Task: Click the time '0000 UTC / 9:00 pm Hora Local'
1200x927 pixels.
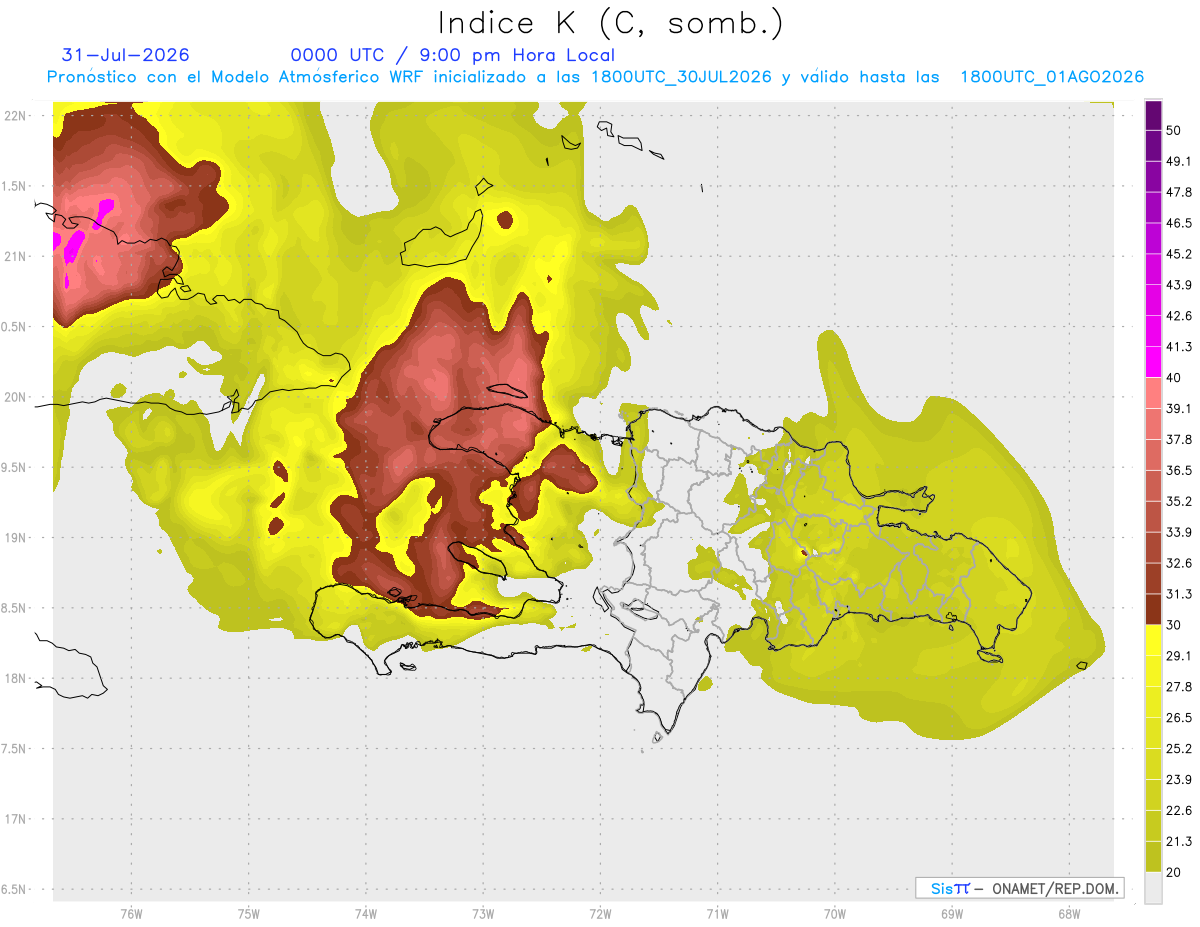Action: coord(452,55)
